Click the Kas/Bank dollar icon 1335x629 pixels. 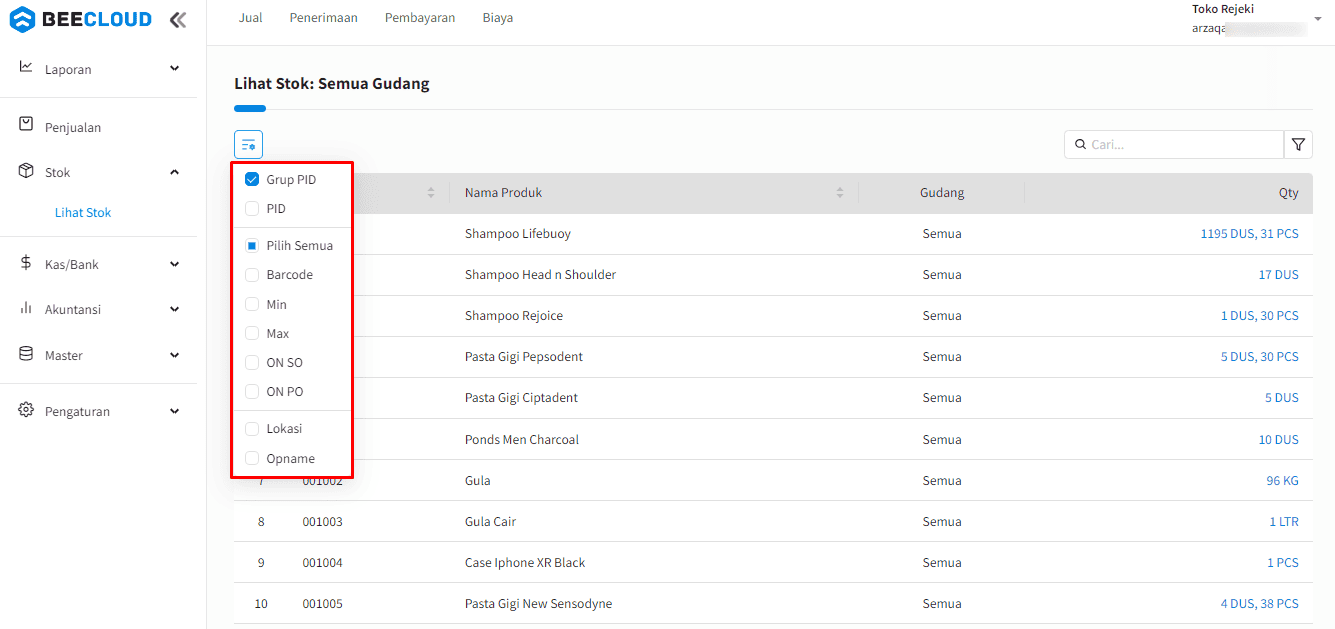(26, 263)
